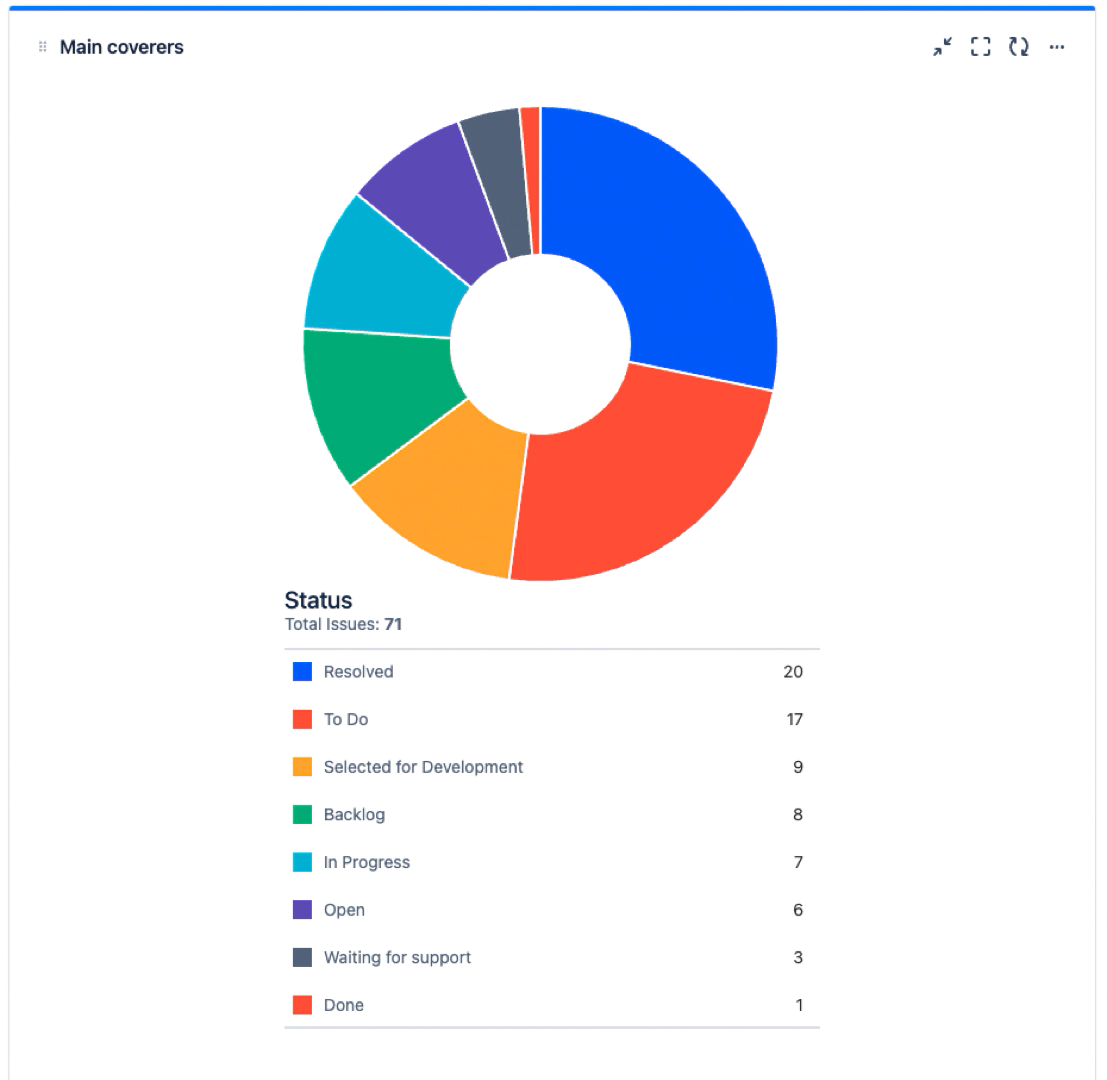
Task: Click the gadget drag handle icon
Action: pyautogui.click(x=42, y=47)
